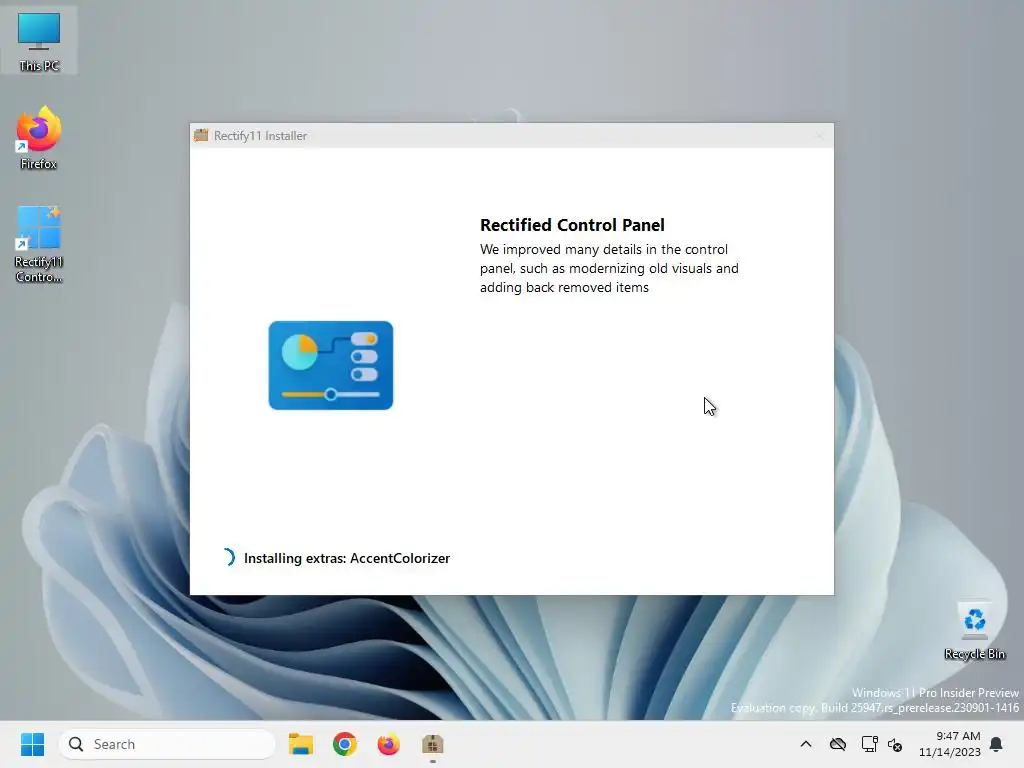Switch to the Rectify11 Installer taskbar icon
The height and width of the screenshot is (768, 1024).
click(432, 744)
